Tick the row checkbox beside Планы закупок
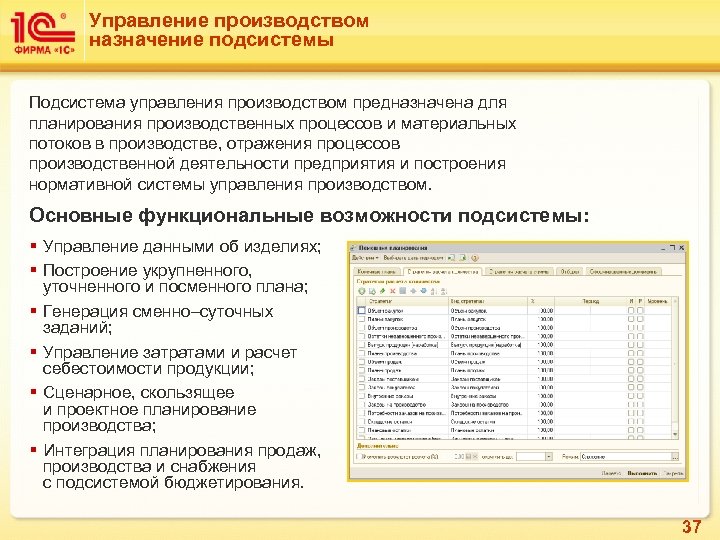The height and width of the screenshot is (540, 720). click(x=361, y=319)
